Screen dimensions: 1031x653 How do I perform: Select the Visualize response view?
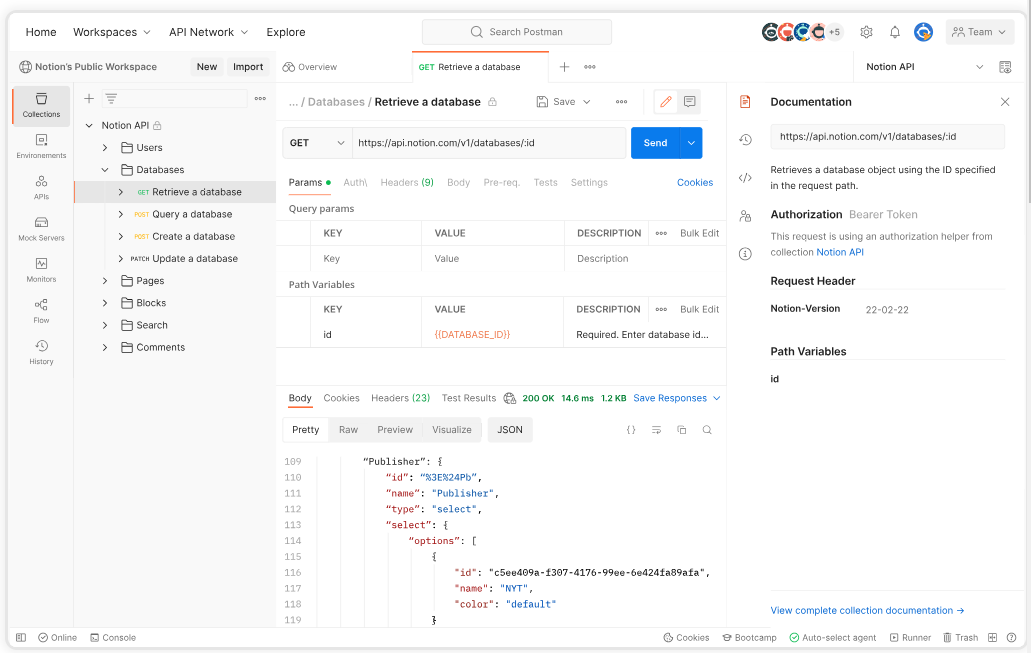(x=452, y=430)
